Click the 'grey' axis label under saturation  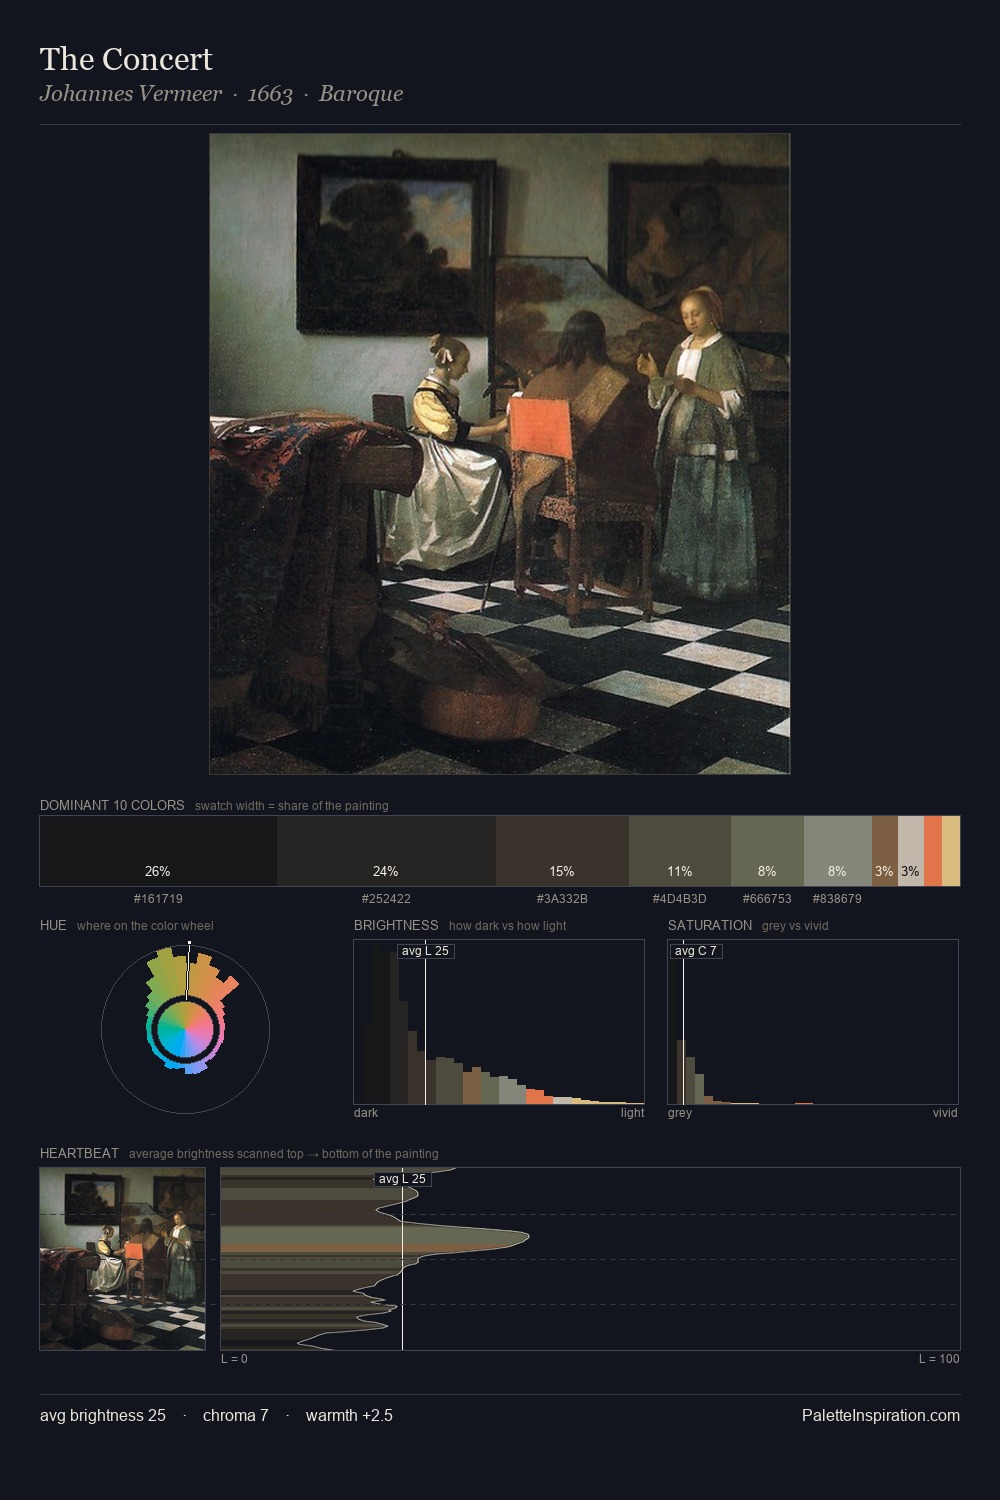coord(680,1113)
